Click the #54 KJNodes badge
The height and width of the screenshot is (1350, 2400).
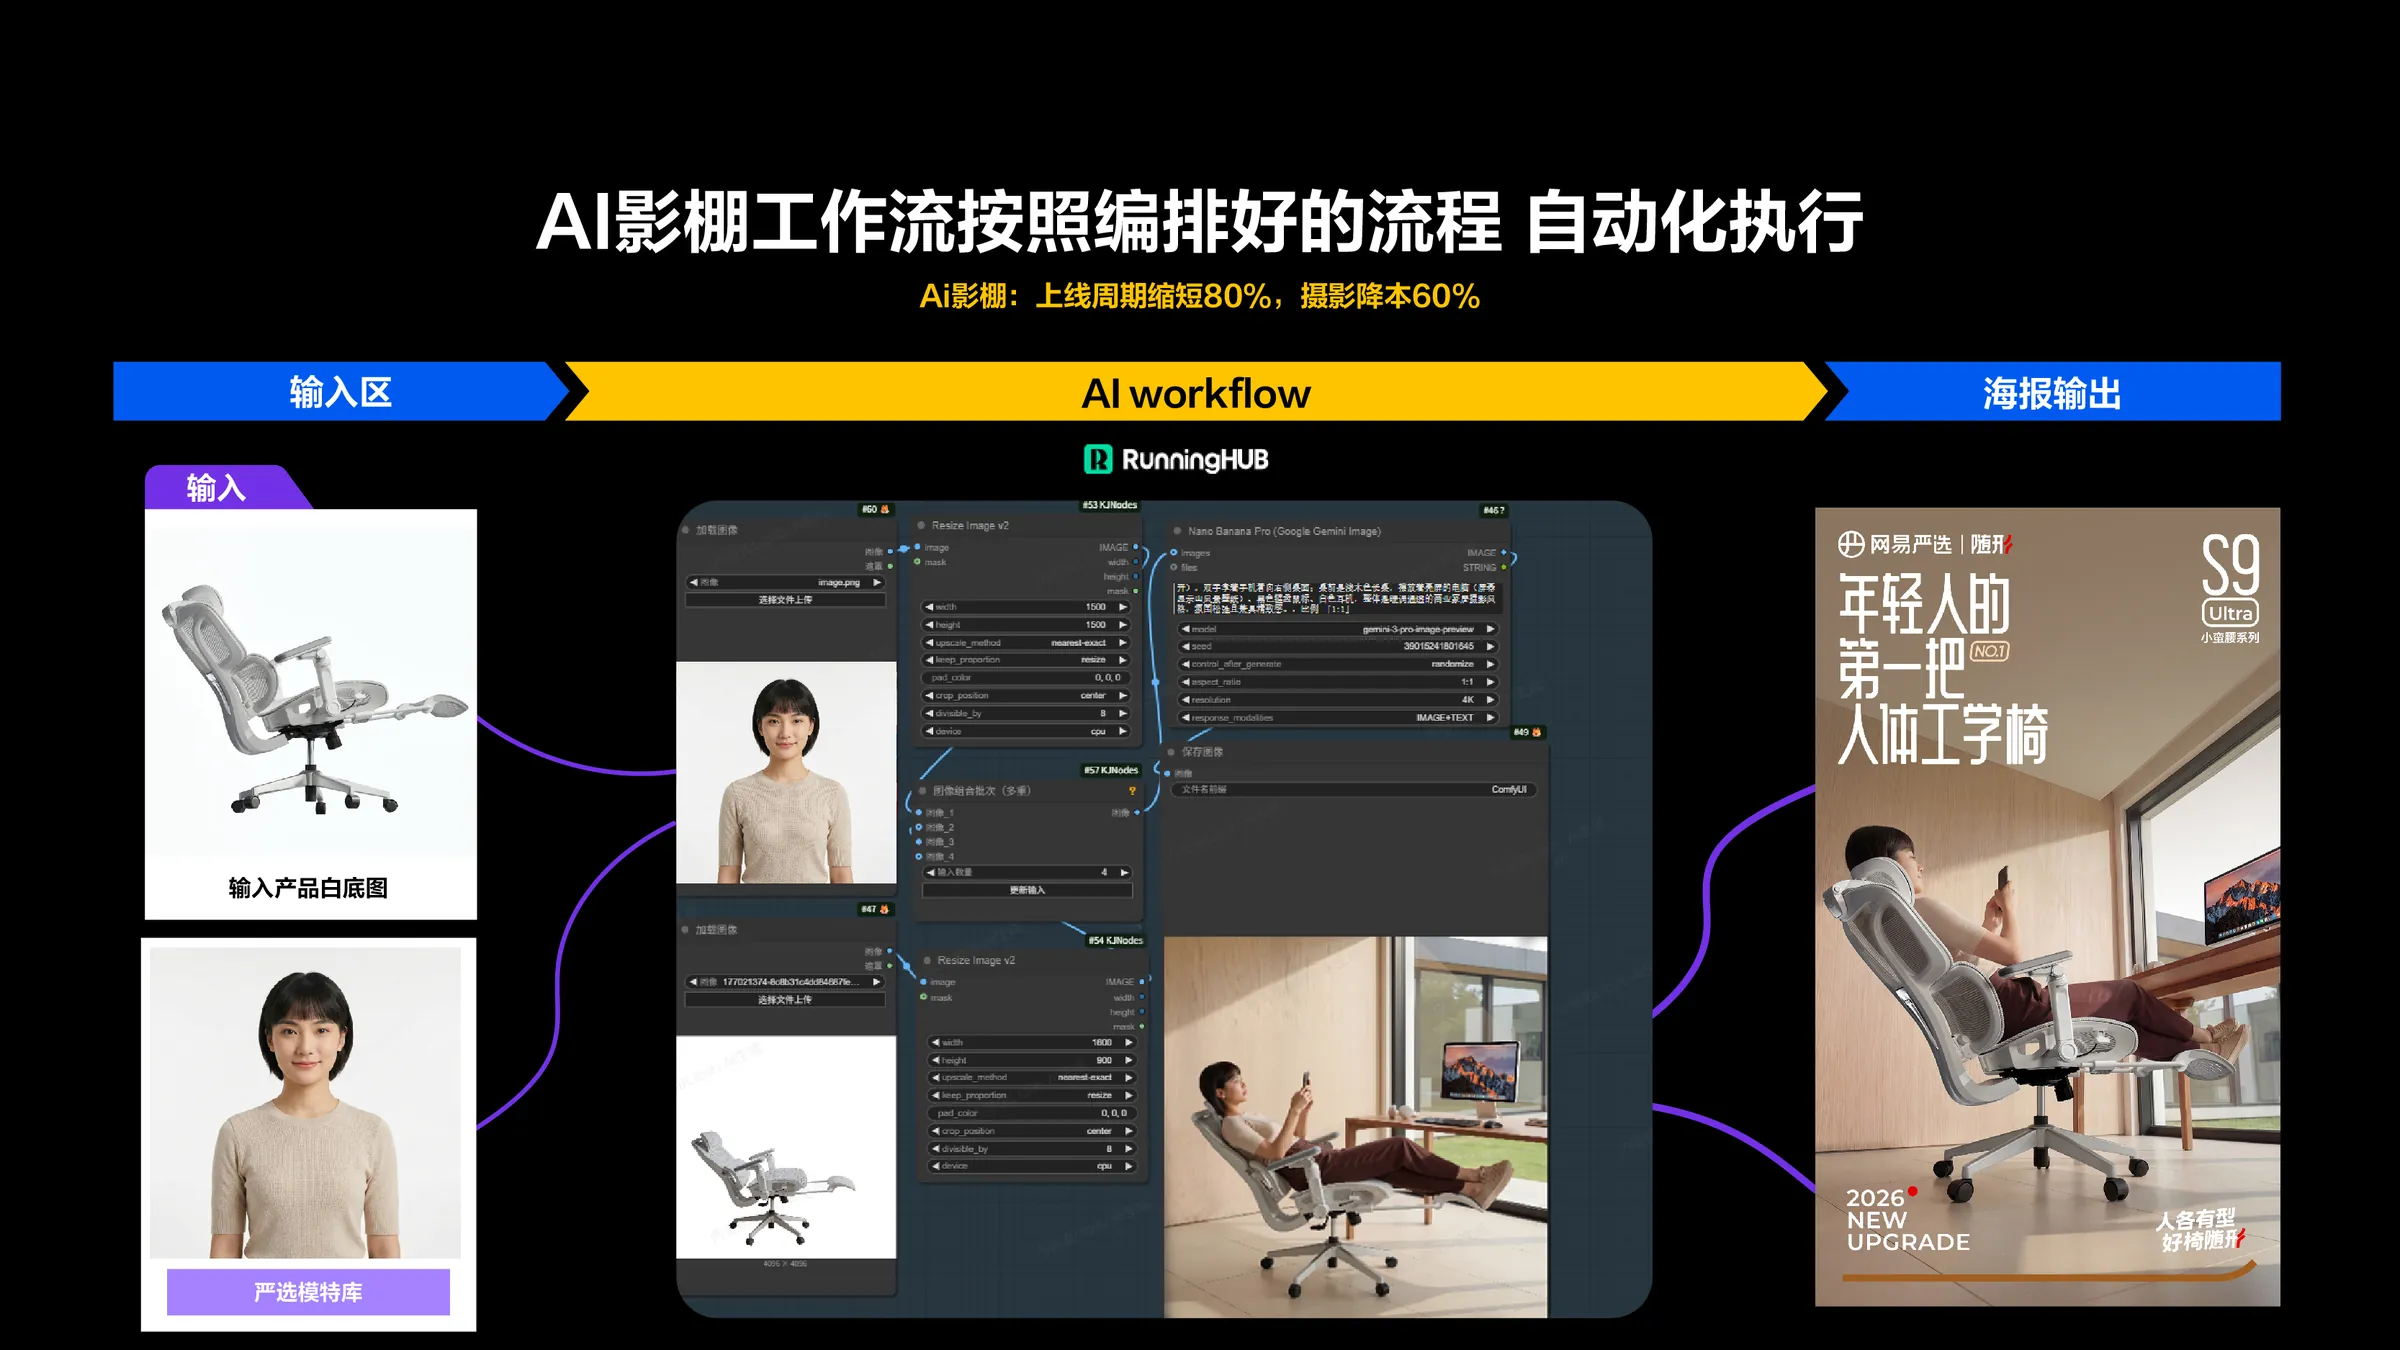(x=1115, y=940)
